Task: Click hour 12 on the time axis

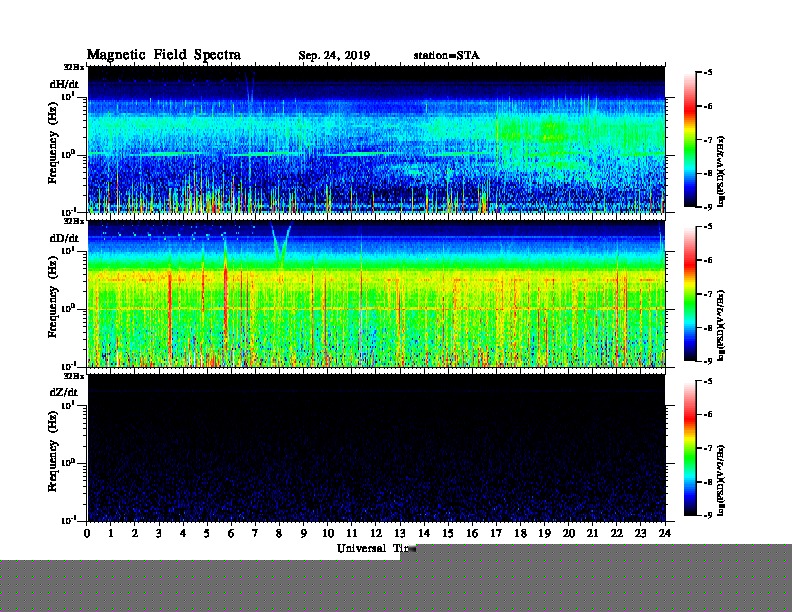Action: pos(376,533)
